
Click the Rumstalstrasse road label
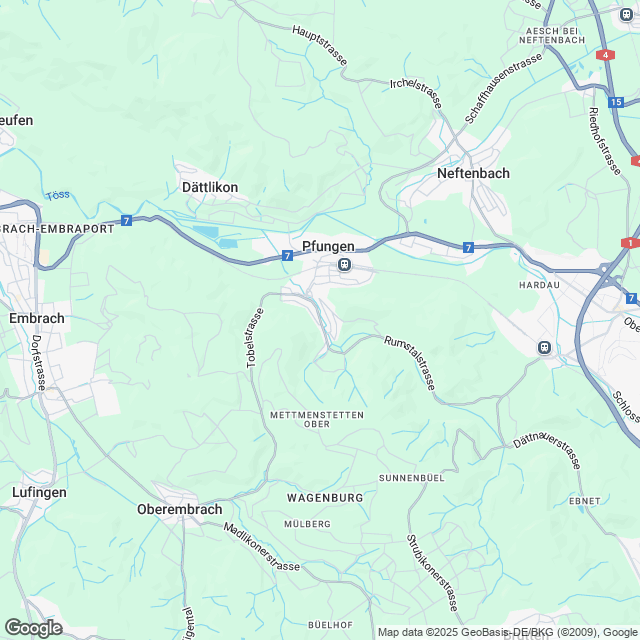point(410,362)
